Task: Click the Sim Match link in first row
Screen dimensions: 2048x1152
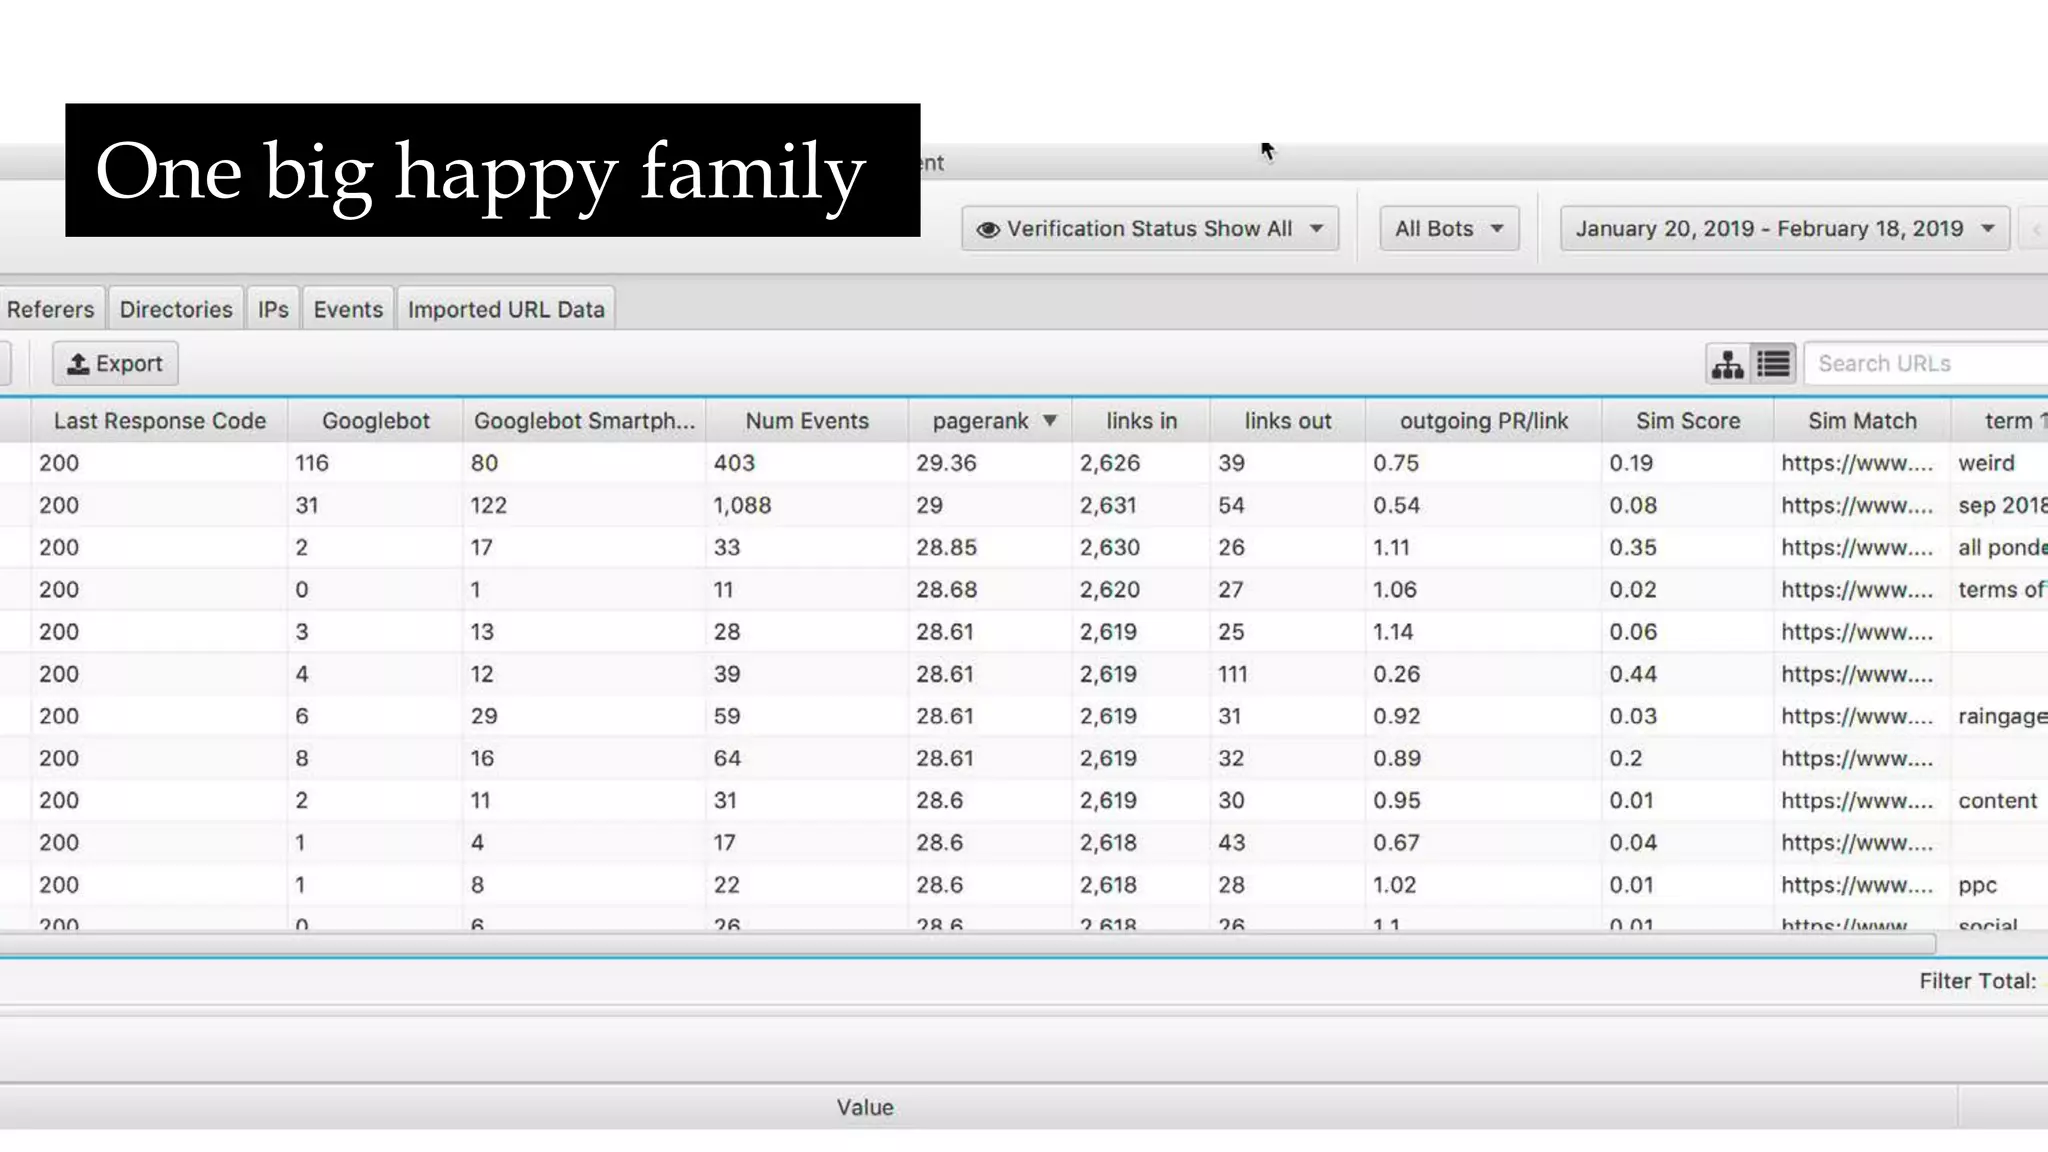Action: click(x=1856, y=463)
